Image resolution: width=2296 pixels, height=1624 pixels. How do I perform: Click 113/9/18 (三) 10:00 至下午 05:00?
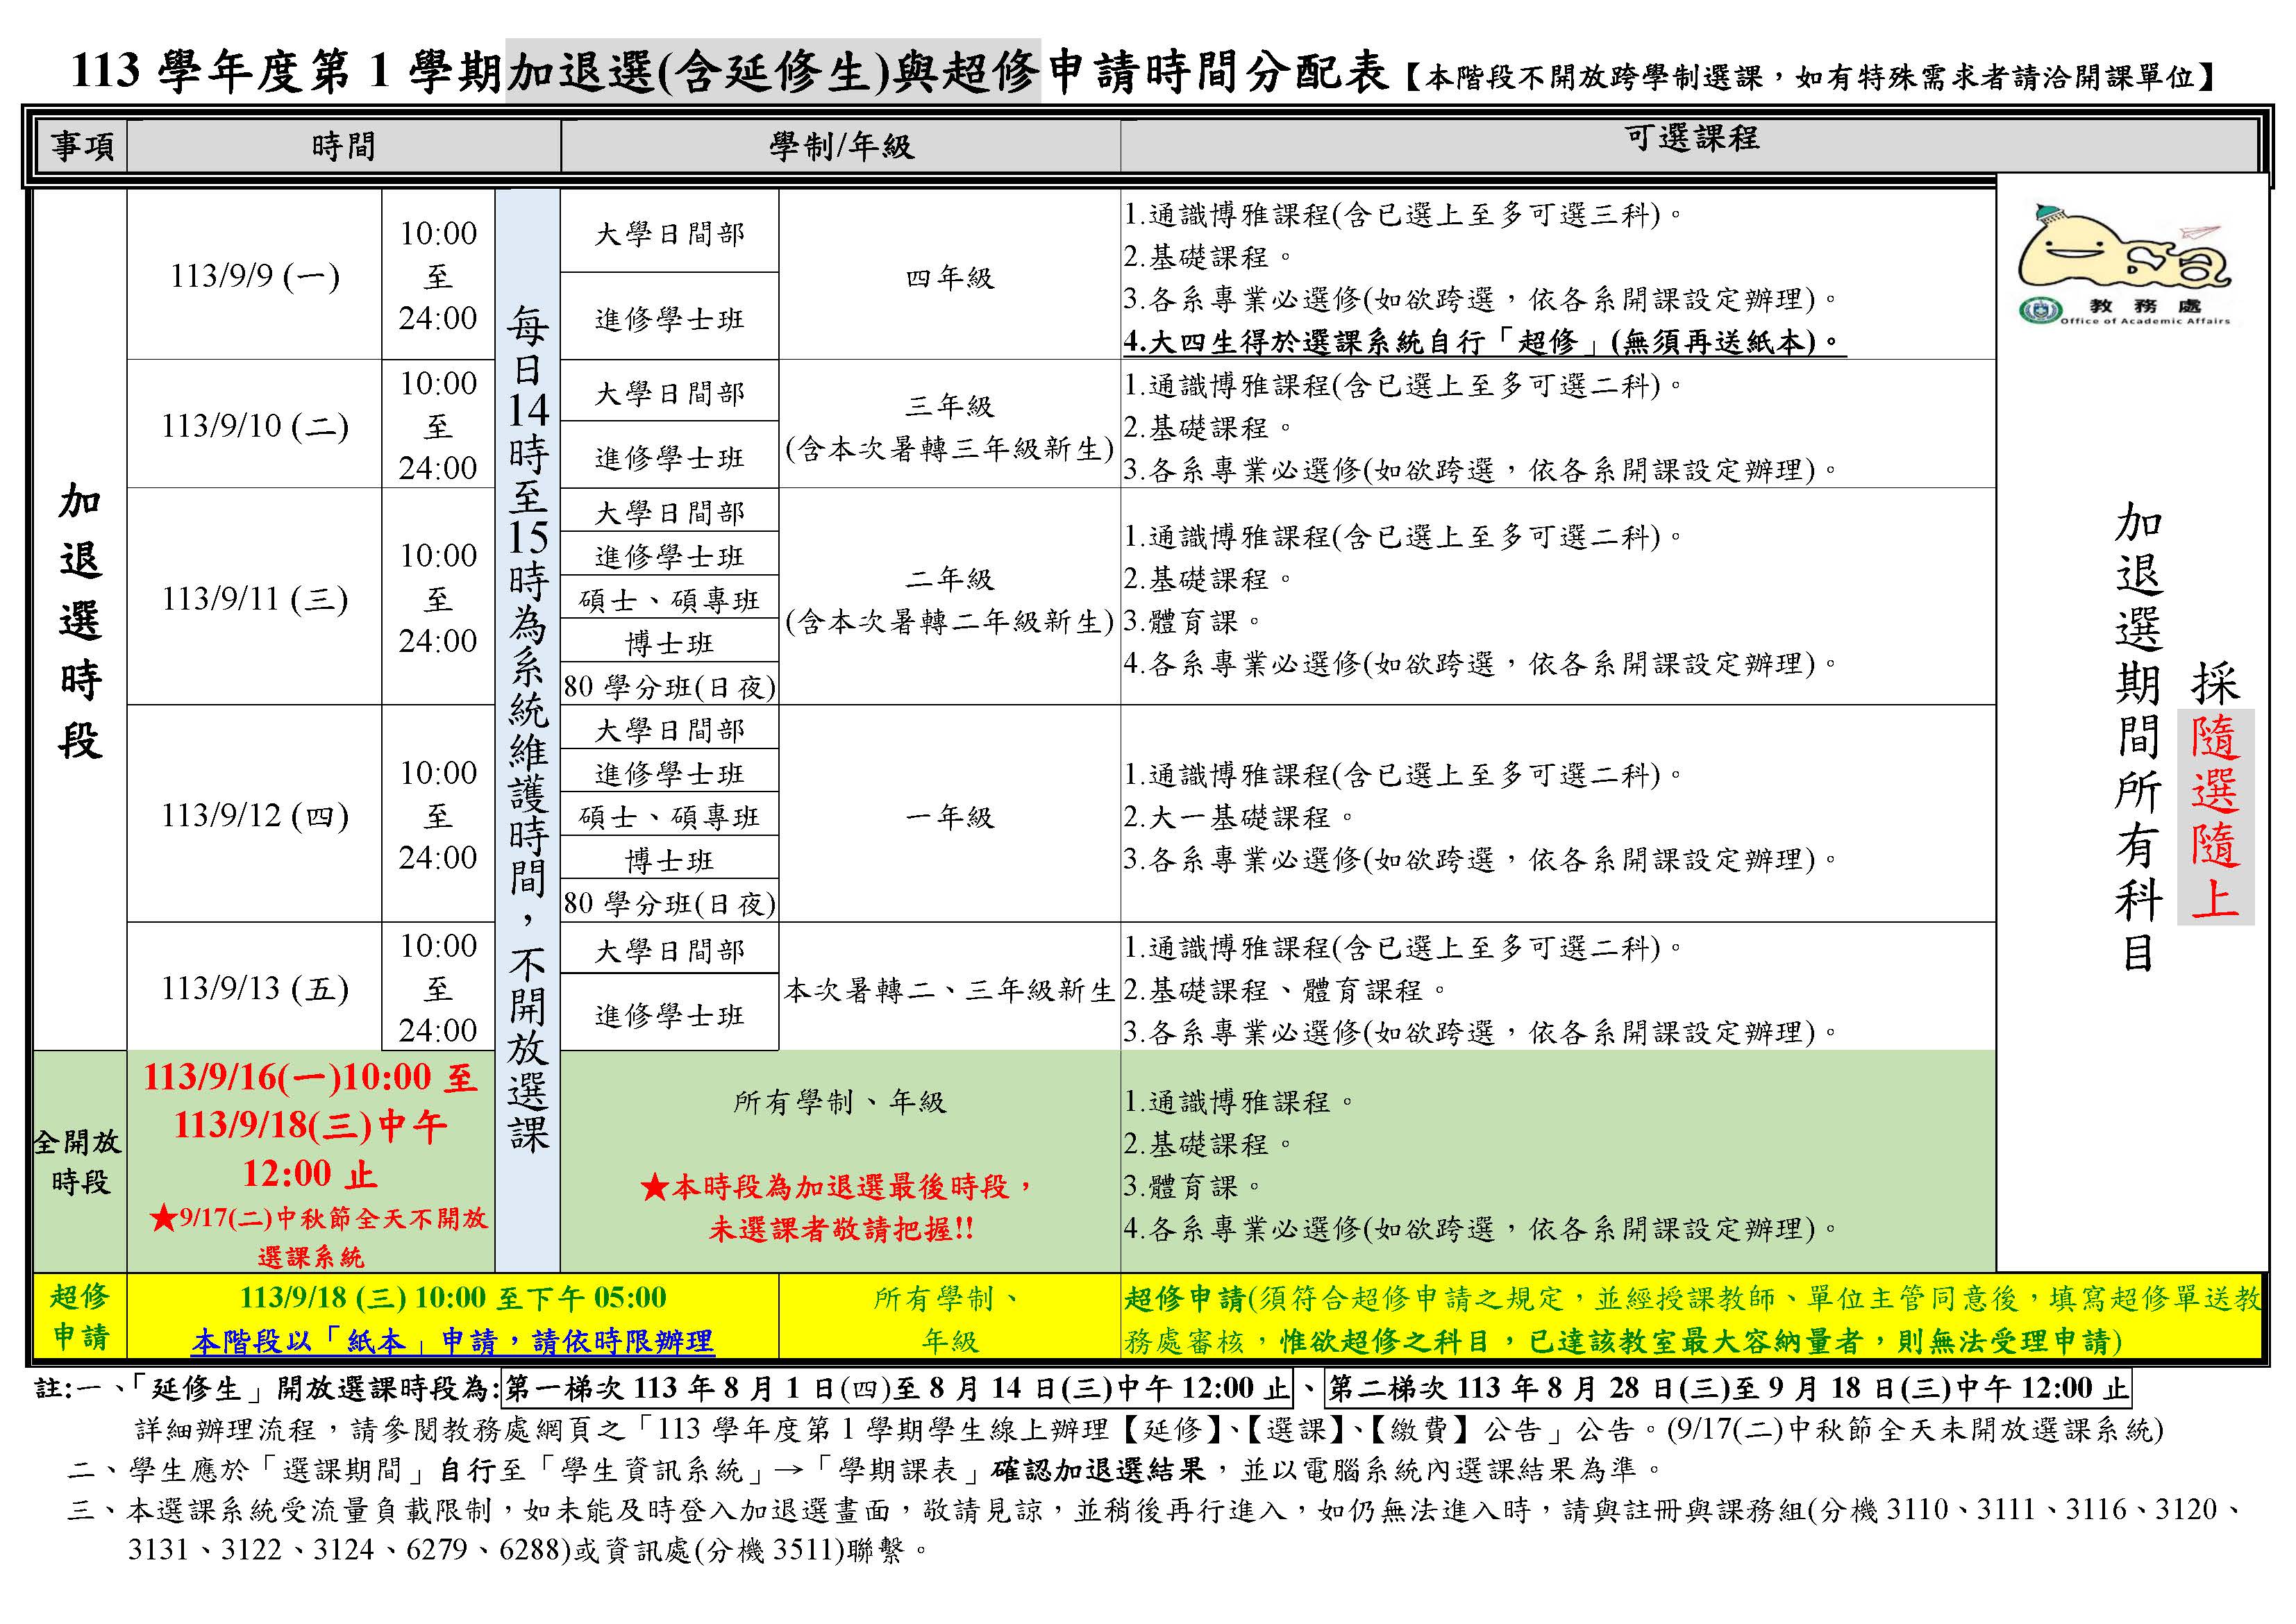(453, 1297)
